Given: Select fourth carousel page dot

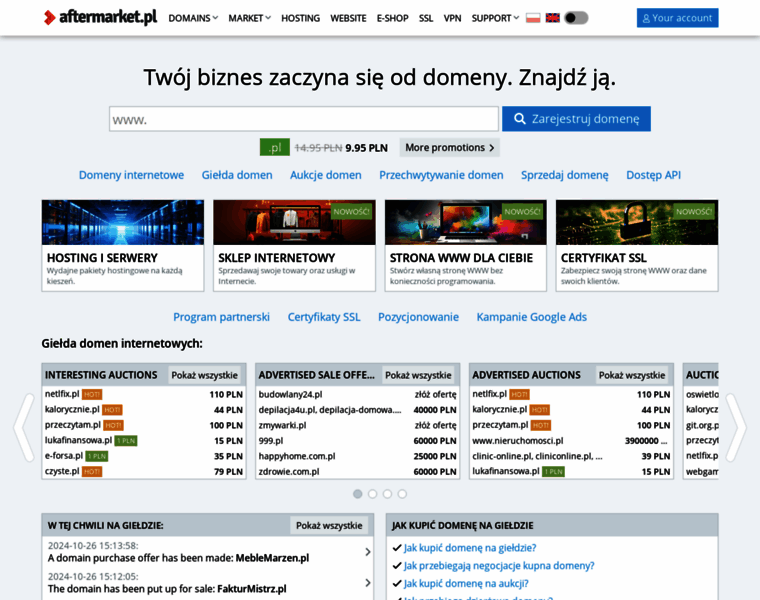Looking at the screenshot, I should [402, 494].
